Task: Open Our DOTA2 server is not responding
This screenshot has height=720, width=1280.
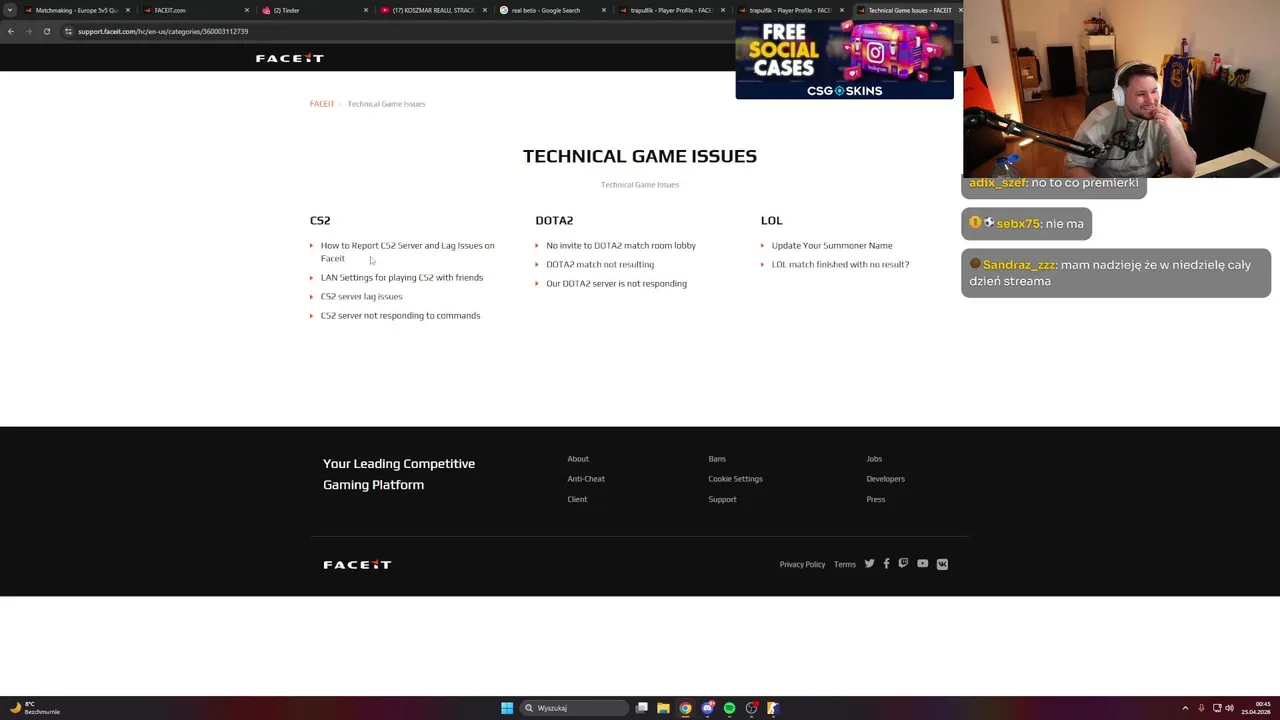Action: 616,283
